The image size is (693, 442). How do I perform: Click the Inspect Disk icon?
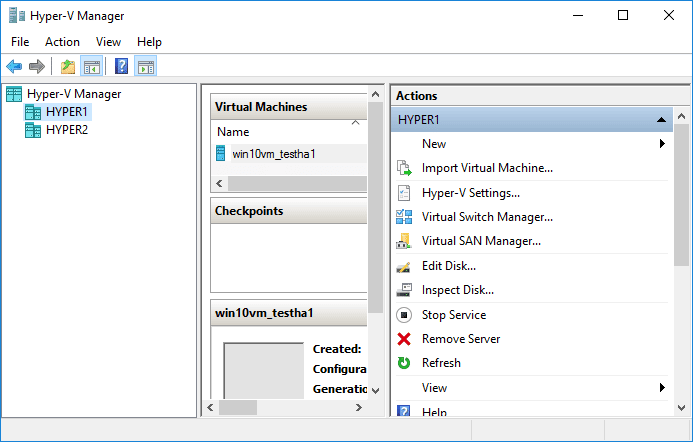404,290
